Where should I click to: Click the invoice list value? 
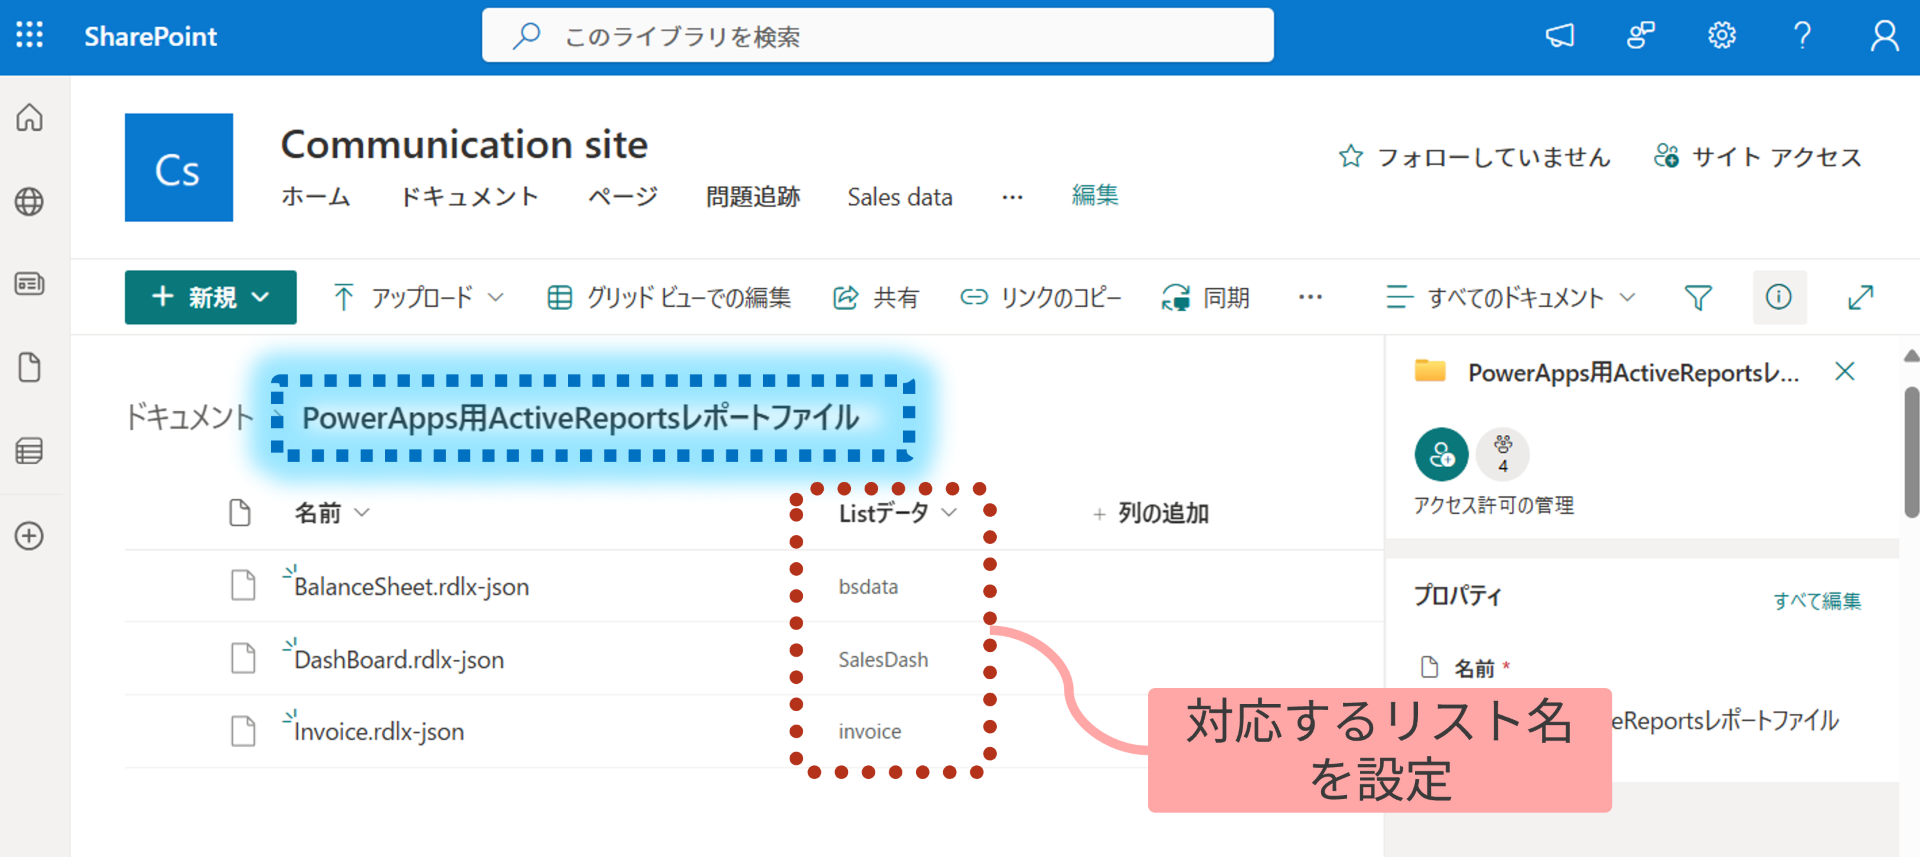870,731
